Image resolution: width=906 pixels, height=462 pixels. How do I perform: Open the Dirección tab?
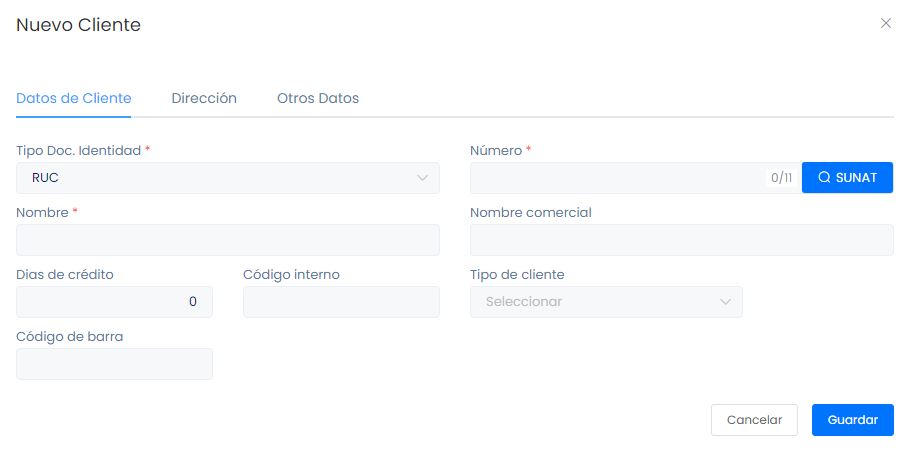coord(204,99)
